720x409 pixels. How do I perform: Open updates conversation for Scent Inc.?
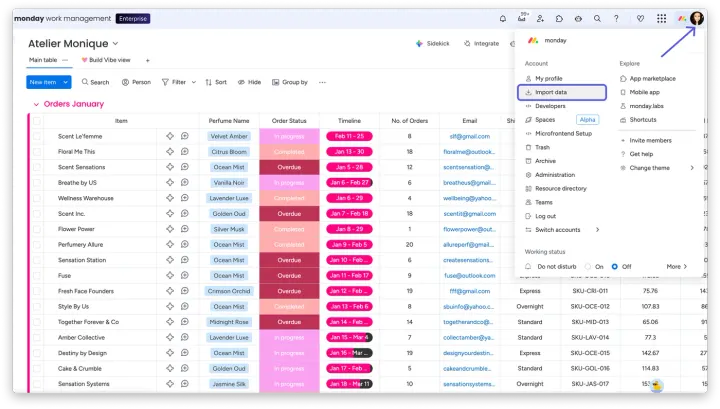pos(185,213)
